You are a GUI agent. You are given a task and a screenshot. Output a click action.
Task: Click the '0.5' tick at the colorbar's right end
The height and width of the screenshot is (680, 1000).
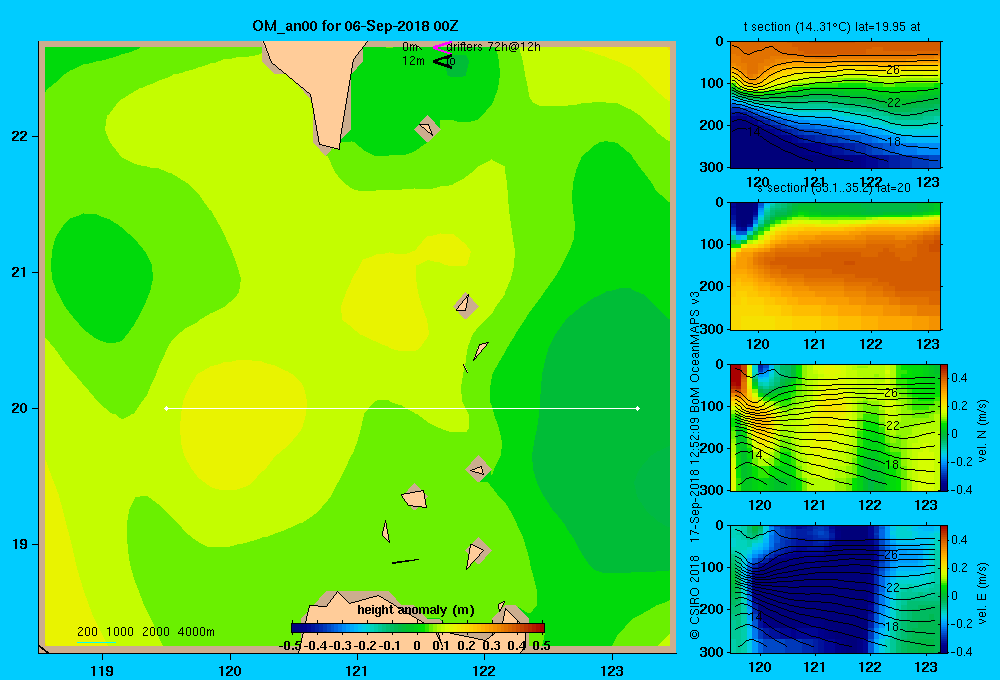point(541,646)
